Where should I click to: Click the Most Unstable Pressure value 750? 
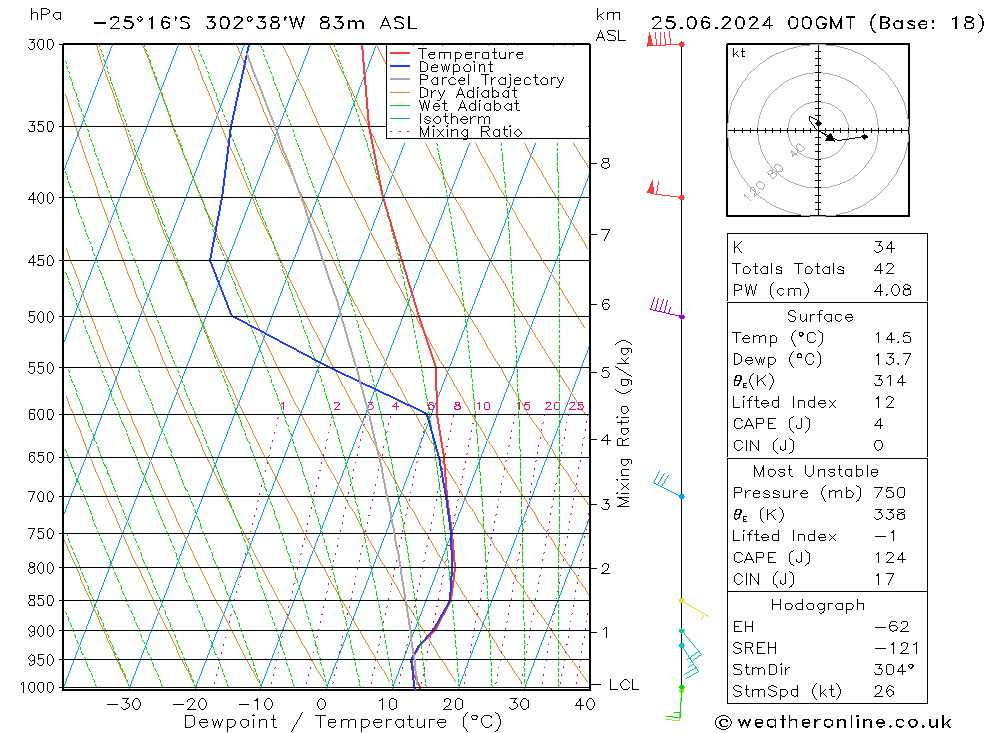pyautogui.click(x=889, y=492)
